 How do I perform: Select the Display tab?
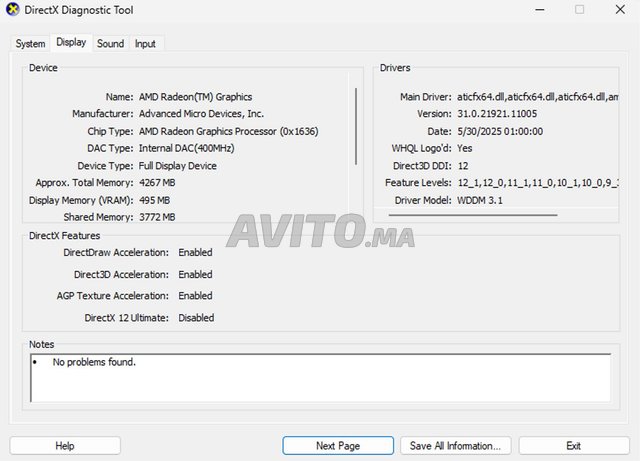pyautogui.click(x=71, y=43)
